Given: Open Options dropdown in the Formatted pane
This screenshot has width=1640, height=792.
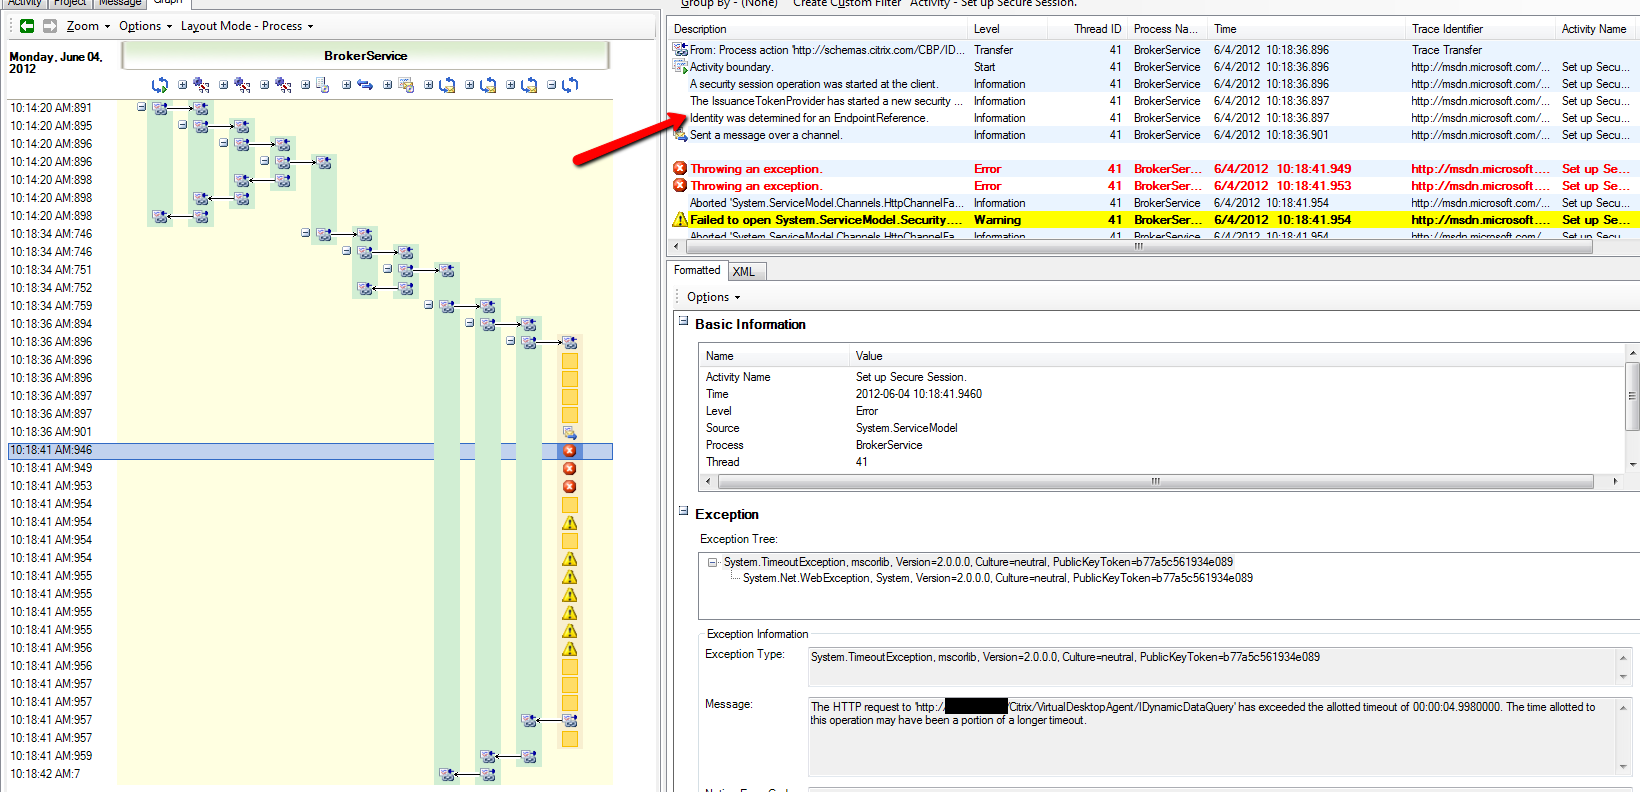Looking at the screenshot, I should coord(713,297).
